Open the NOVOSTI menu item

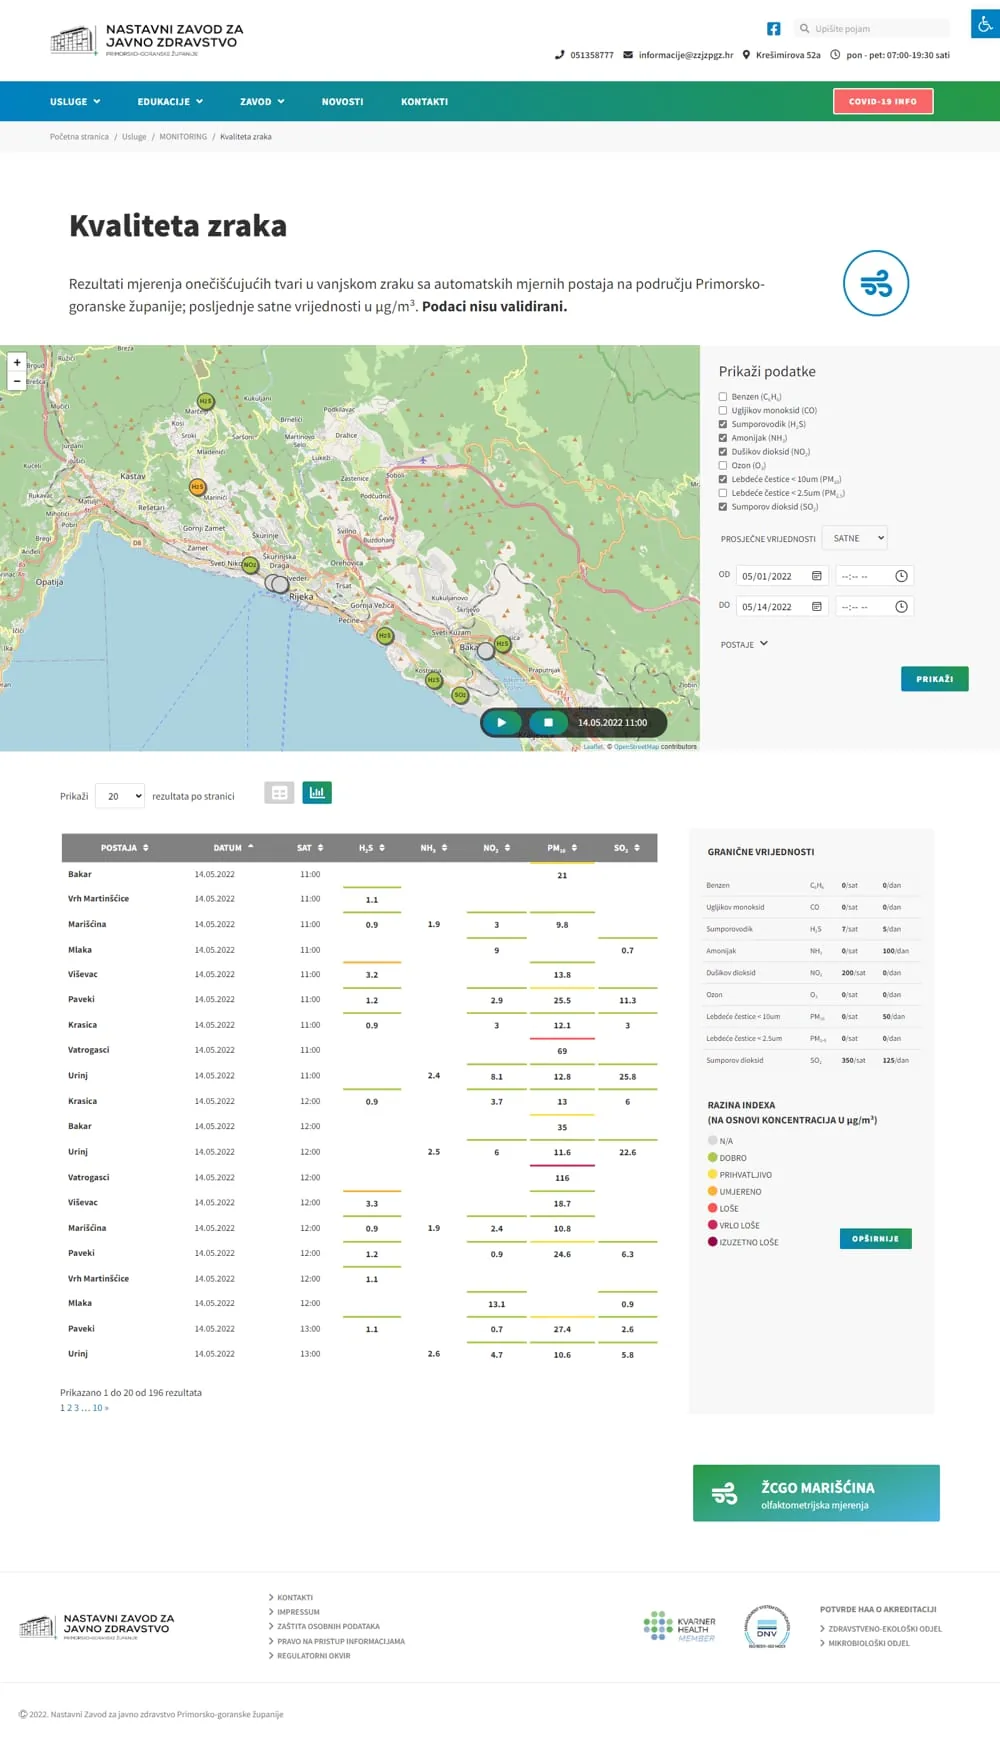coord(342,102)
